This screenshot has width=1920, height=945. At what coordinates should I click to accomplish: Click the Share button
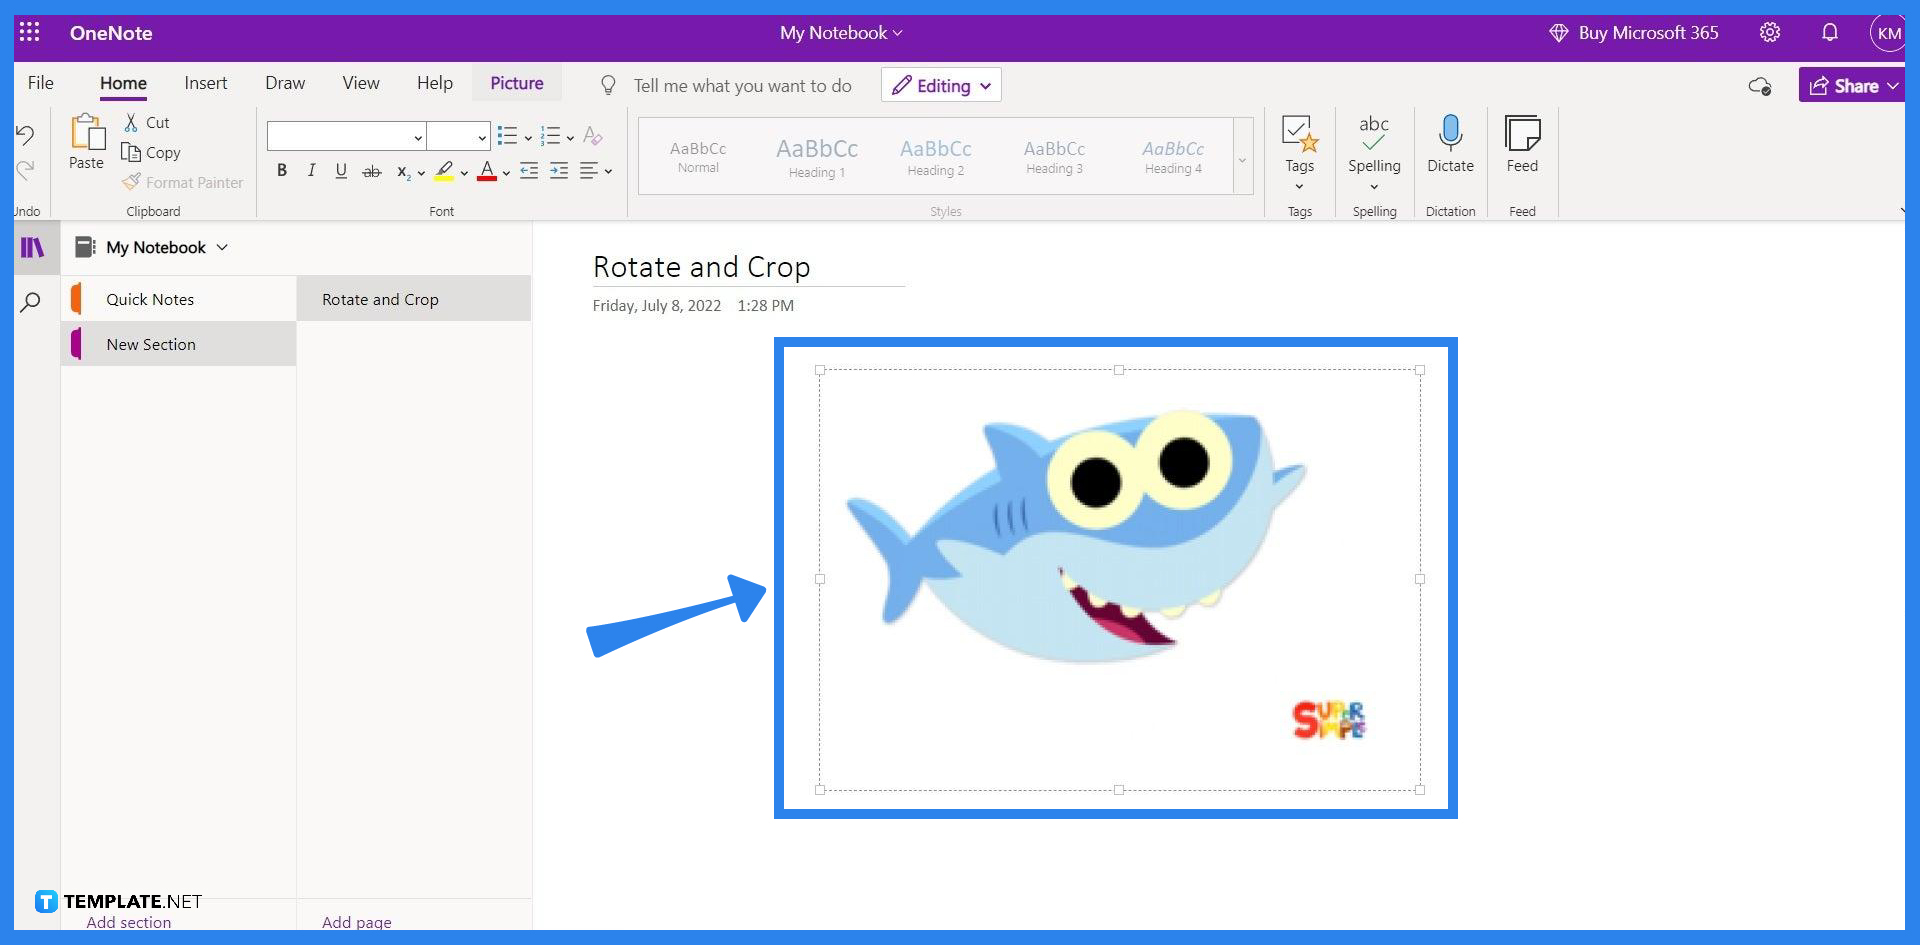point(1852,85)
